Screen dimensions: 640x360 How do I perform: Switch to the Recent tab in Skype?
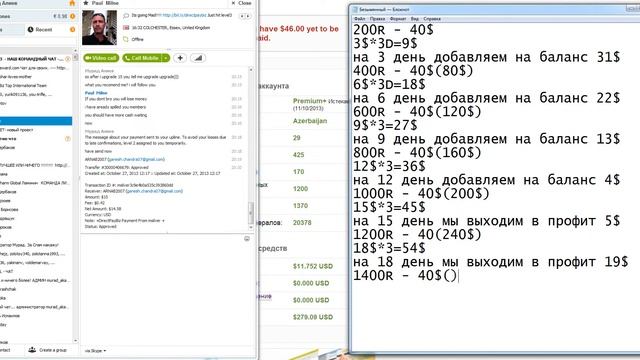40,29
